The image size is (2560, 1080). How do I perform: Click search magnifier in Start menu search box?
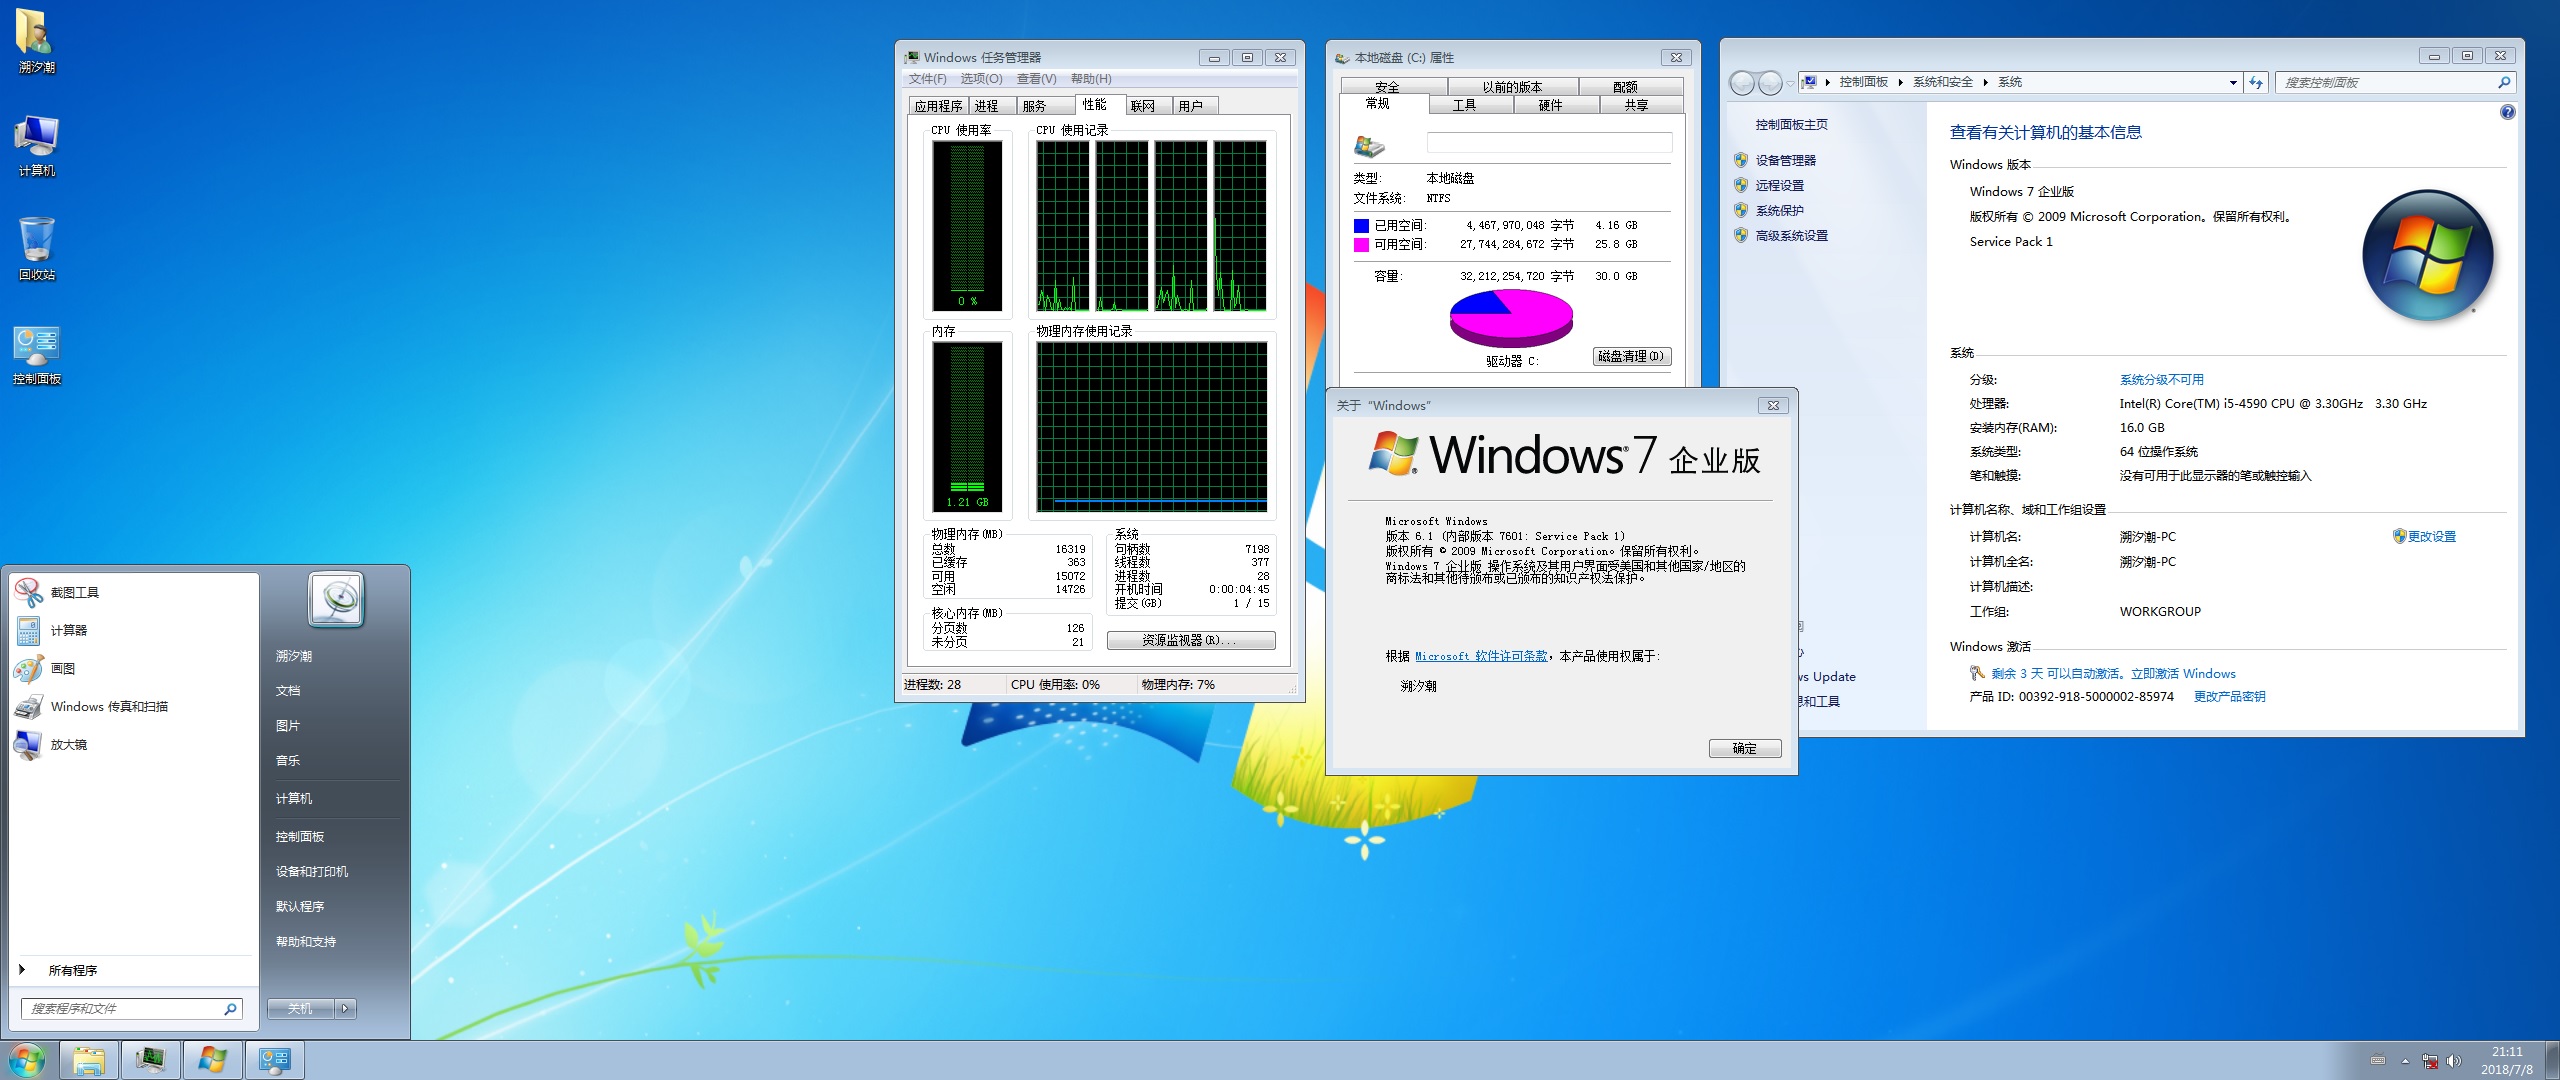coord(230,1008)
